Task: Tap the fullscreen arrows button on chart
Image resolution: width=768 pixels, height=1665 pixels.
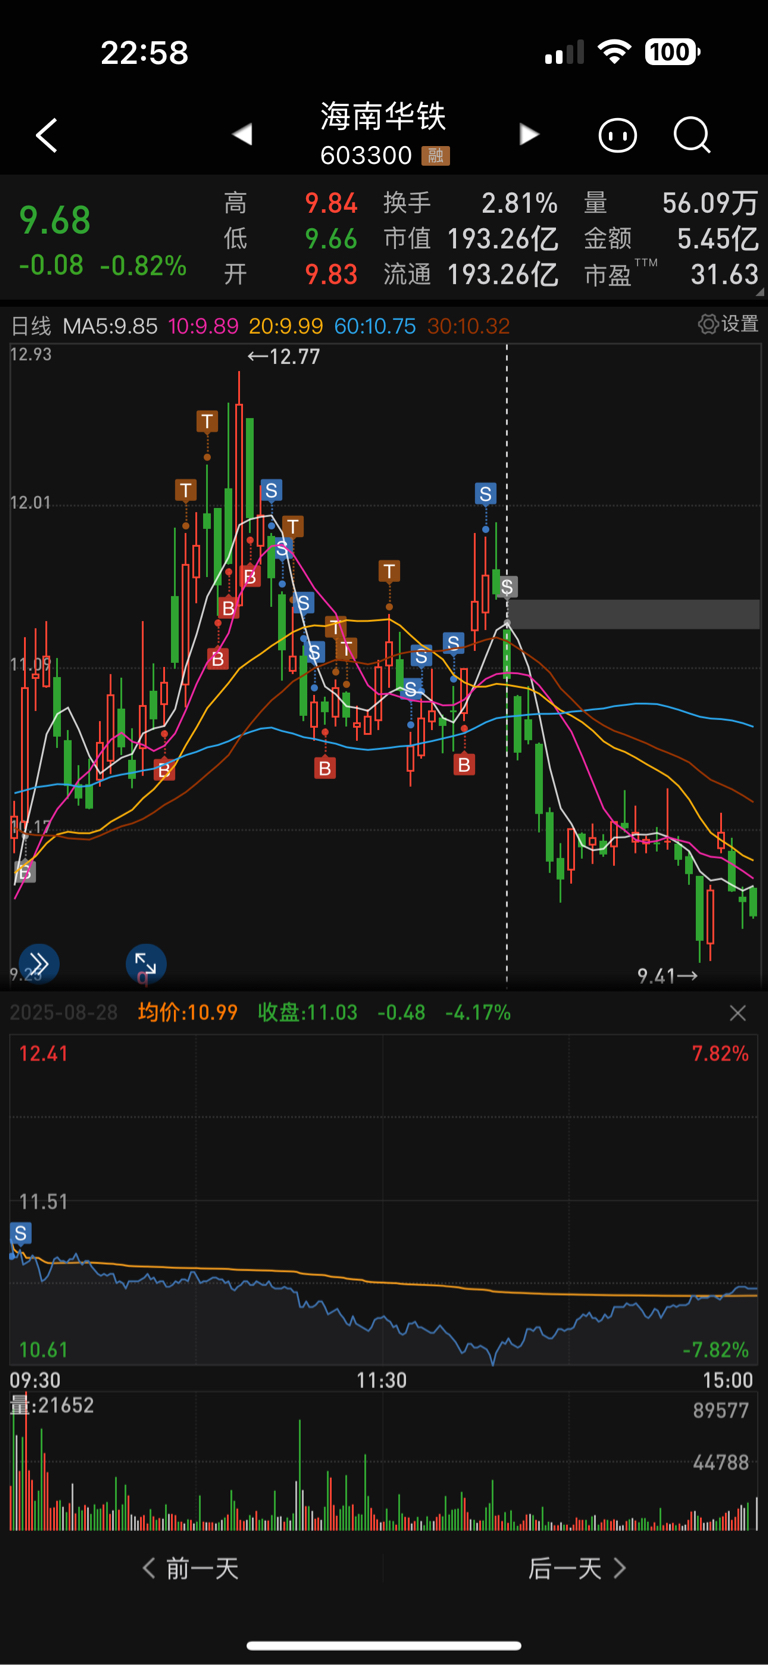Action: [146, 963]
